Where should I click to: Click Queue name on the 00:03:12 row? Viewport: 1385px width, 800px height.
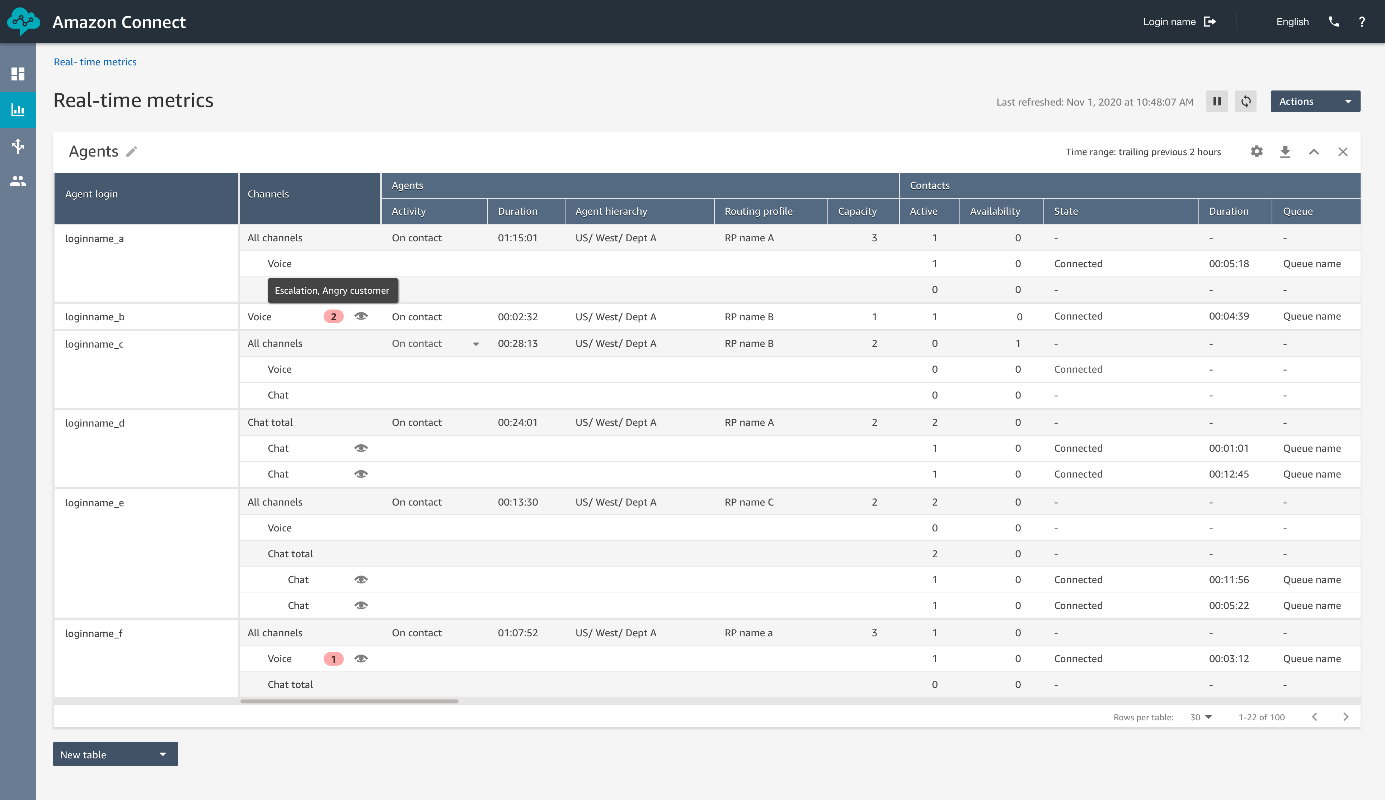point(1312,659)
